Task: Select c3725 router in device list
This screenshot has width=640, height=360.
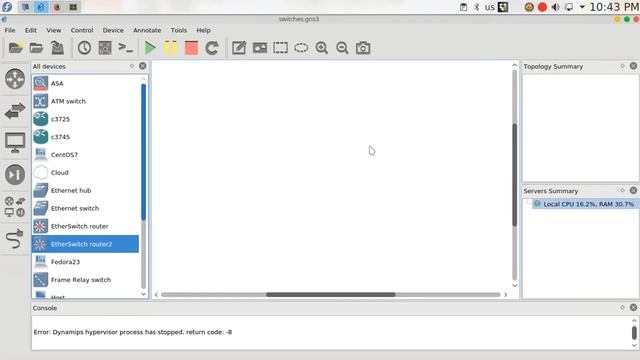Action: click(x=85, y=119)
